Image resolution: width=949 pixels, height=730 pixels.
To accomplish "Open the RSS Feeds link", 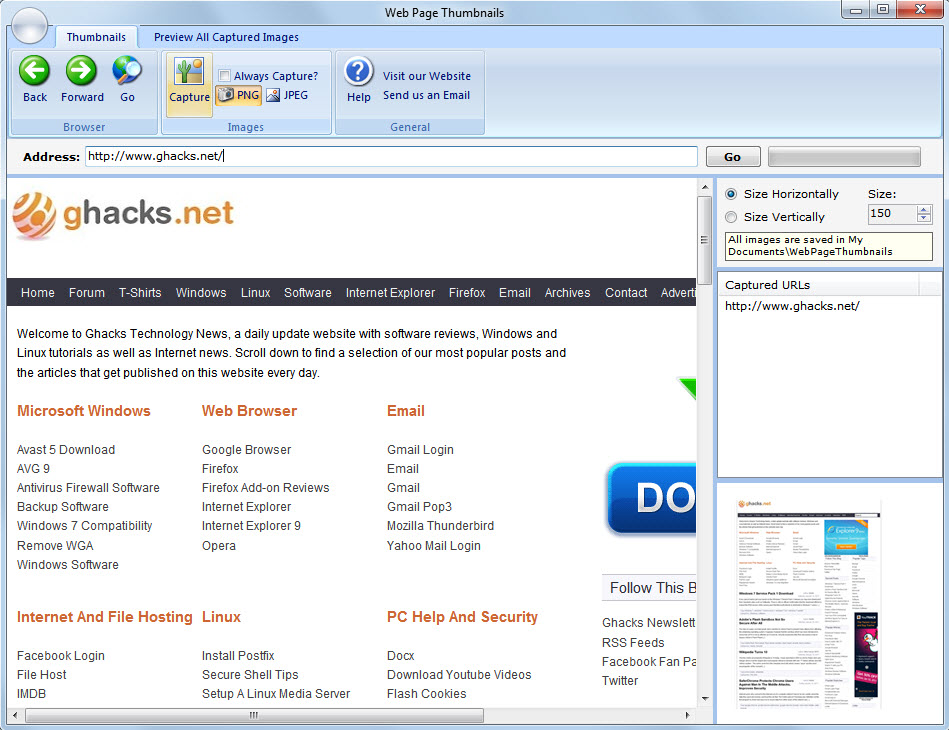I will pos(633,643).
